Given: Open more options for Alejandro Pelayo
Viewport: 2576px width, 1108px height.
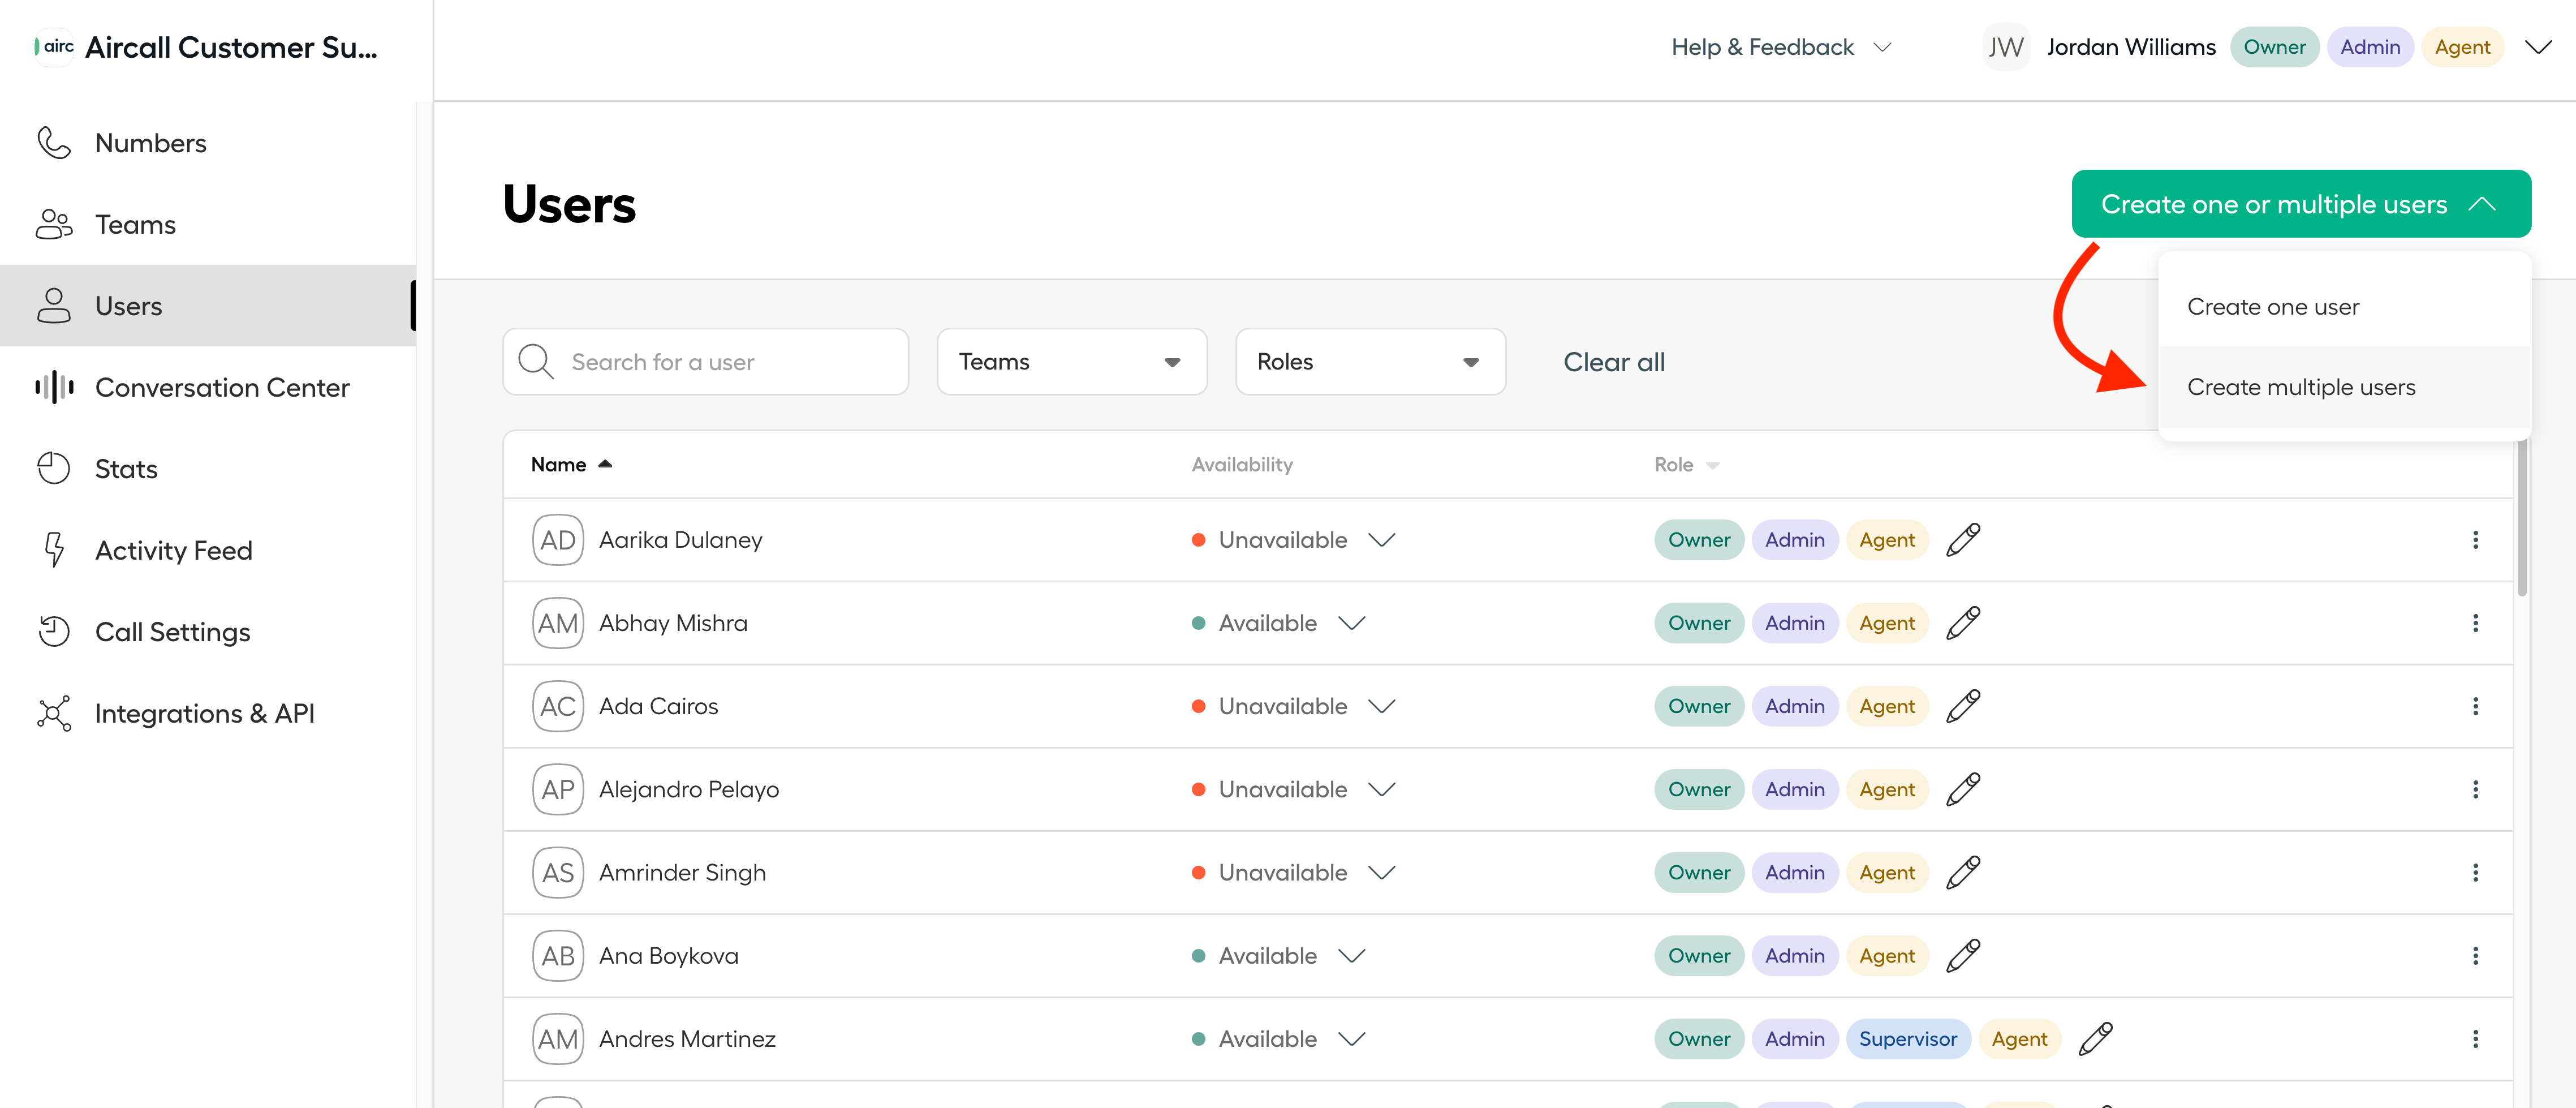Looking at the screenshot, I should [2476, 789].
